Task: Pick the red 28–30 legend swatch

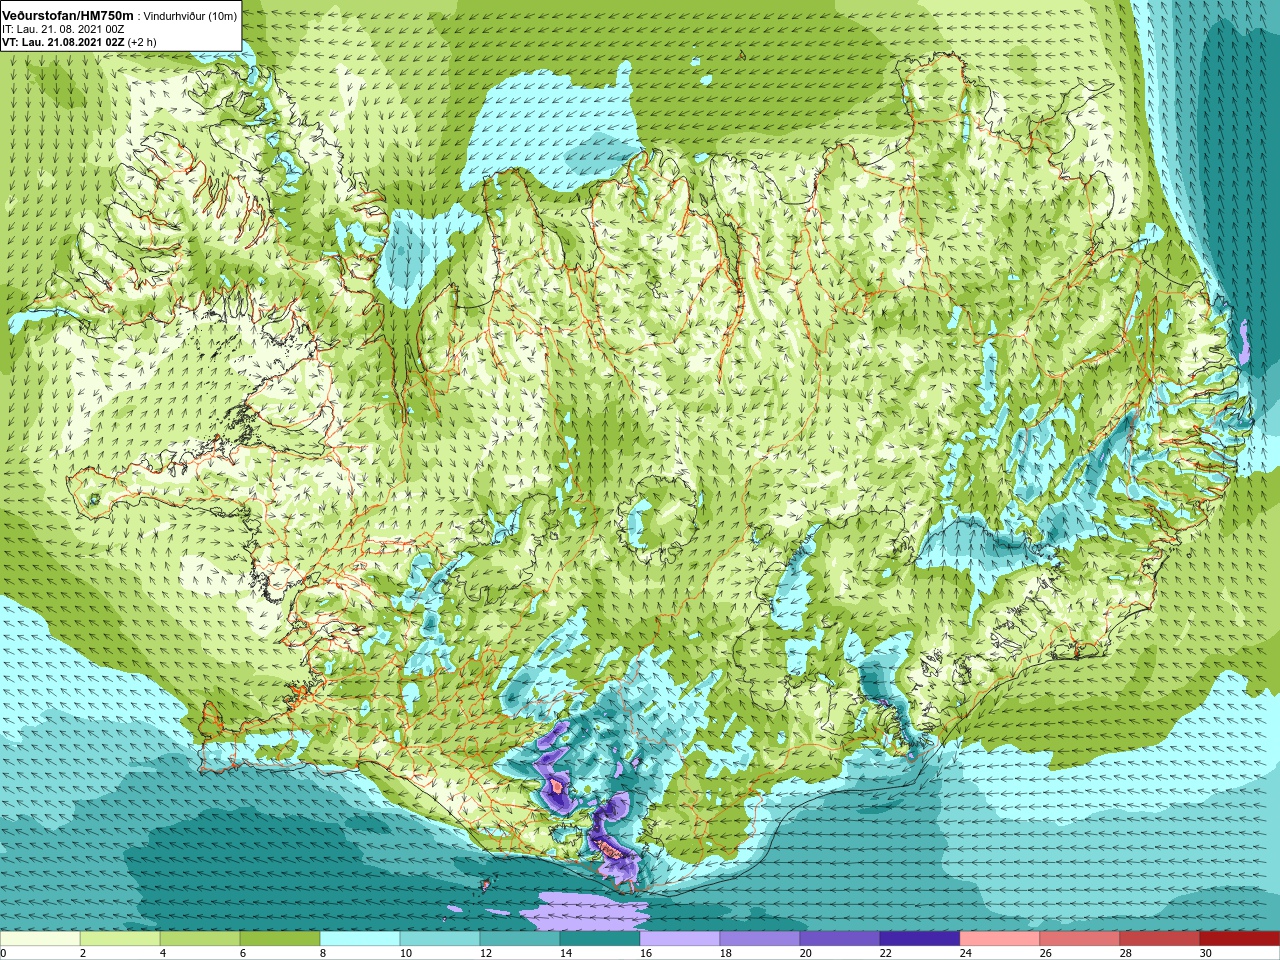Action: pyautogui.click(x=1160, y=938)
